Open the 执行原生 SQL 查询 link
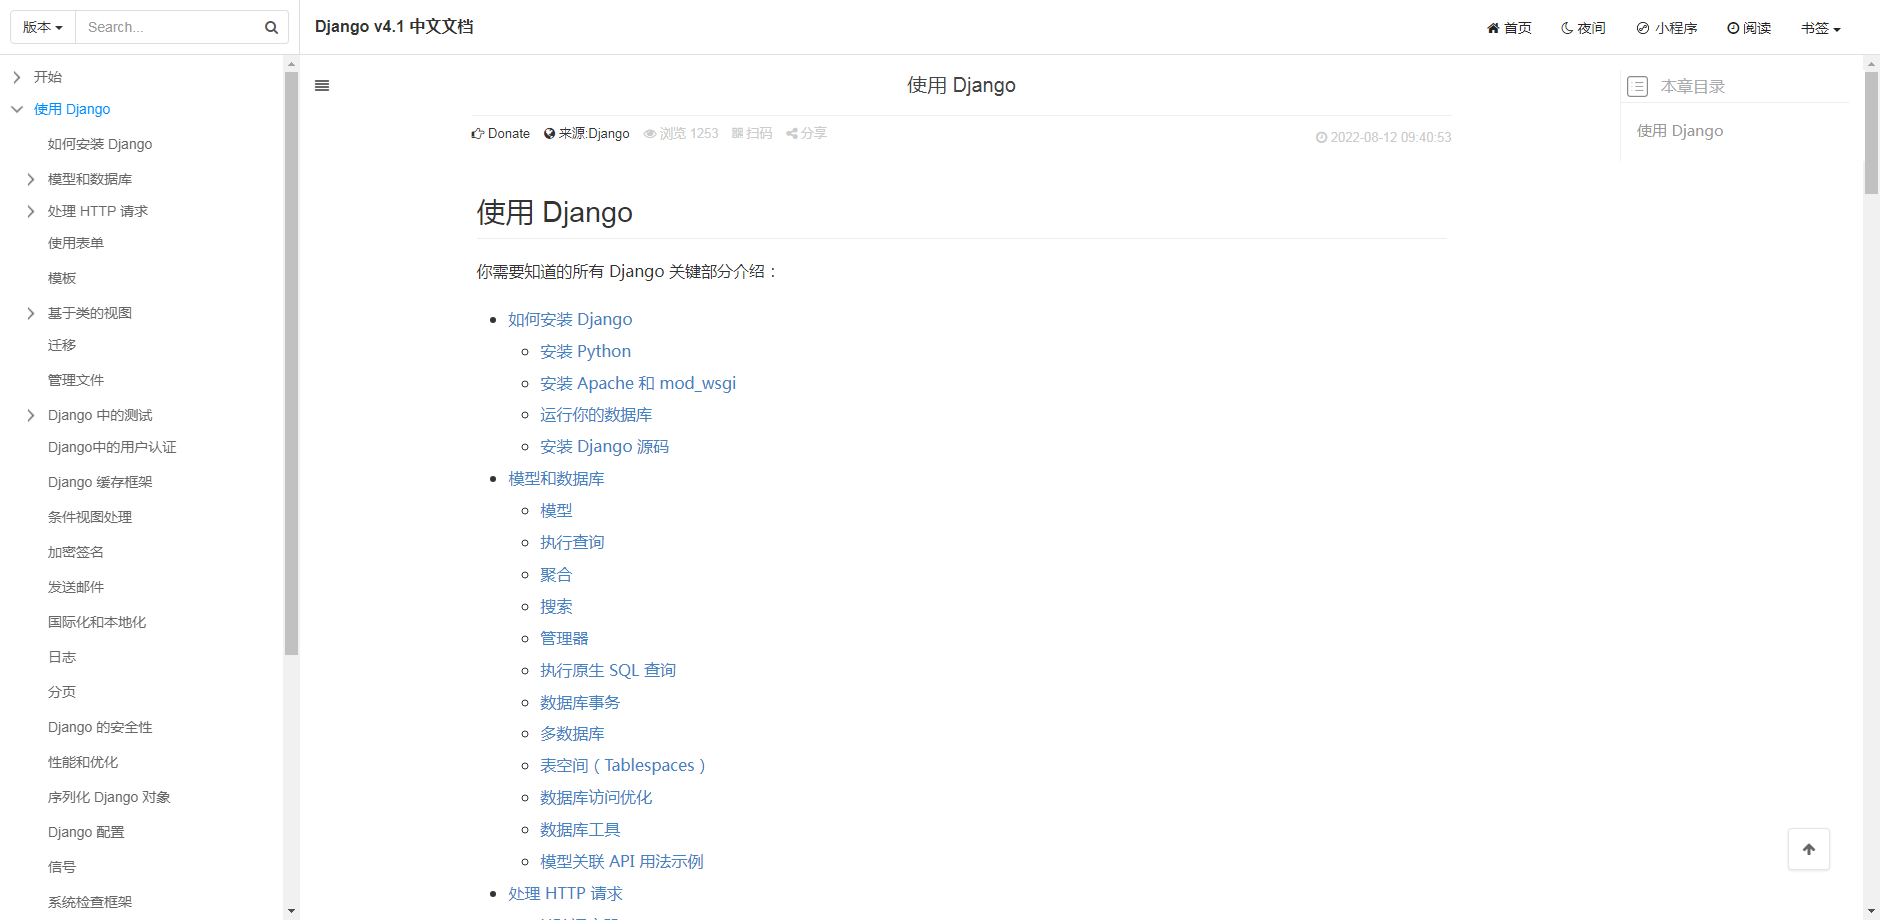 608,670
